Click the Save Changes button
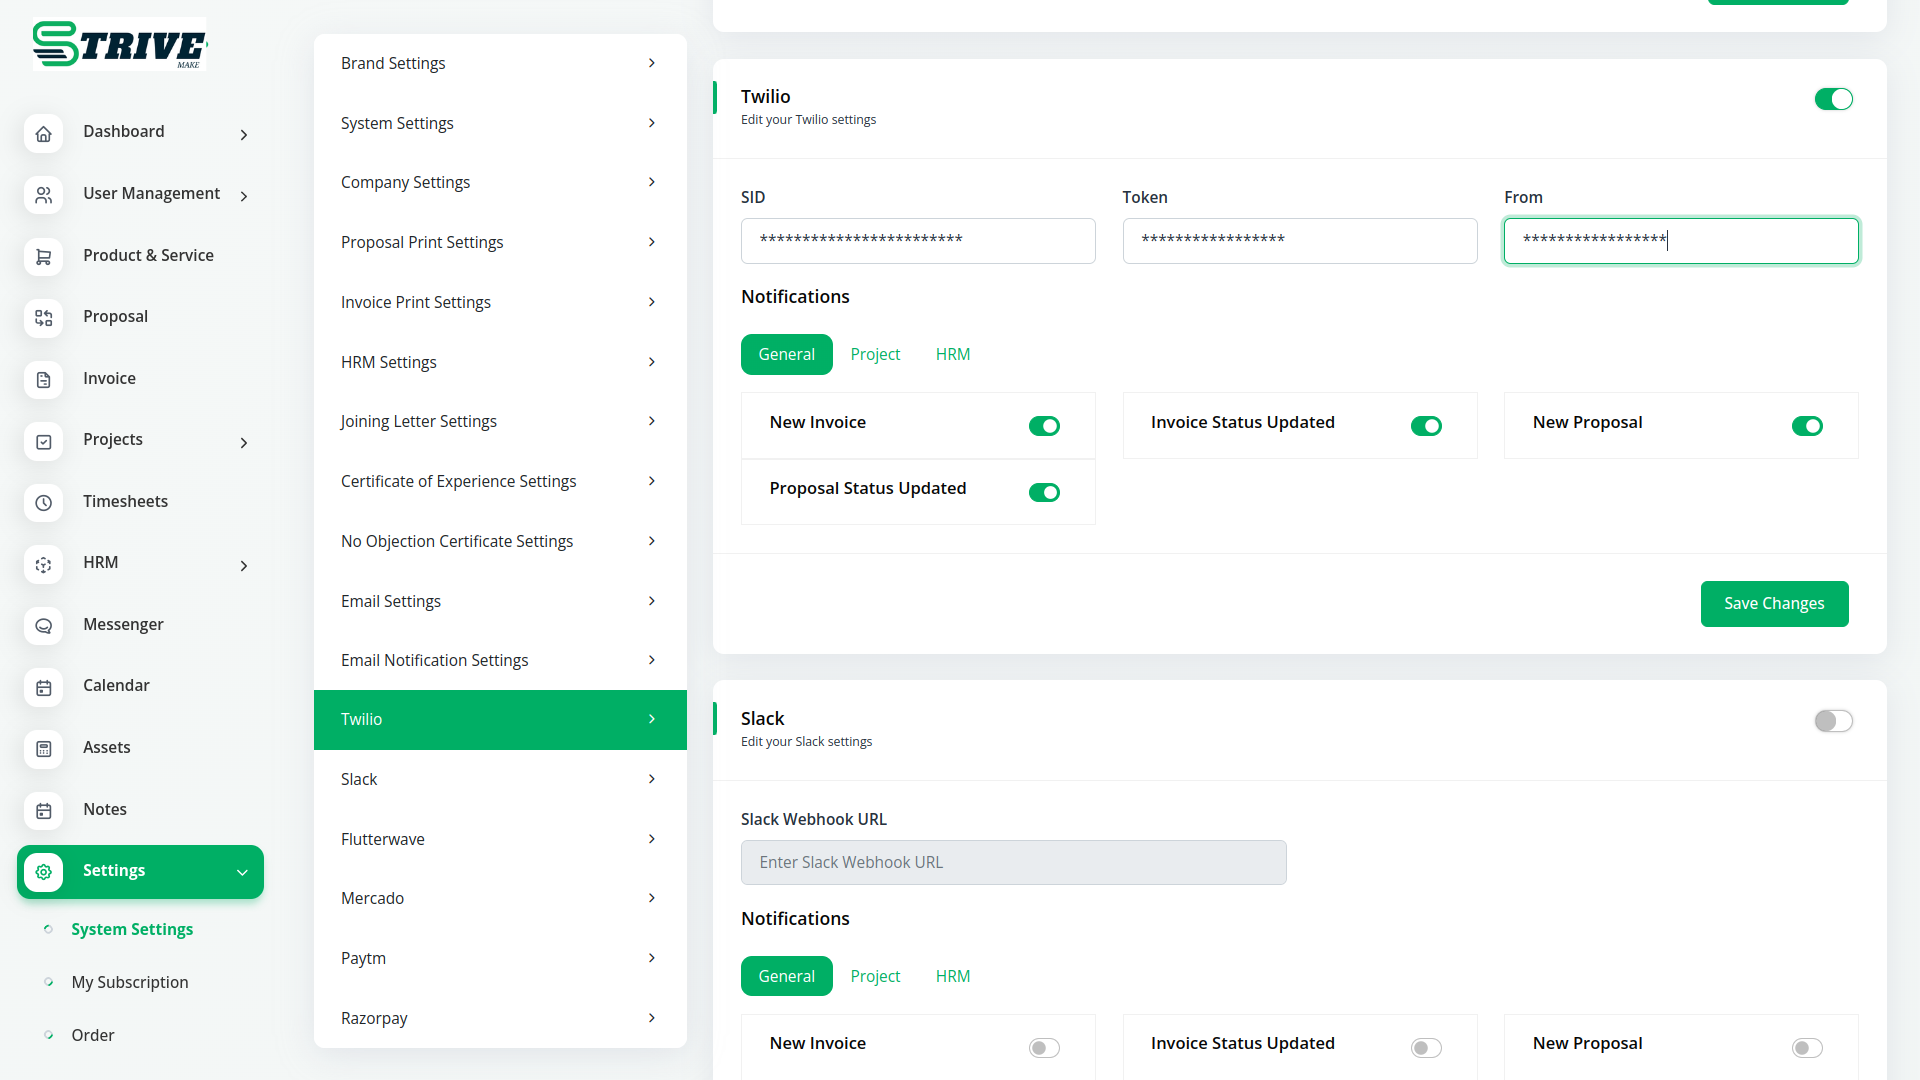 [x=1774, y=604]
